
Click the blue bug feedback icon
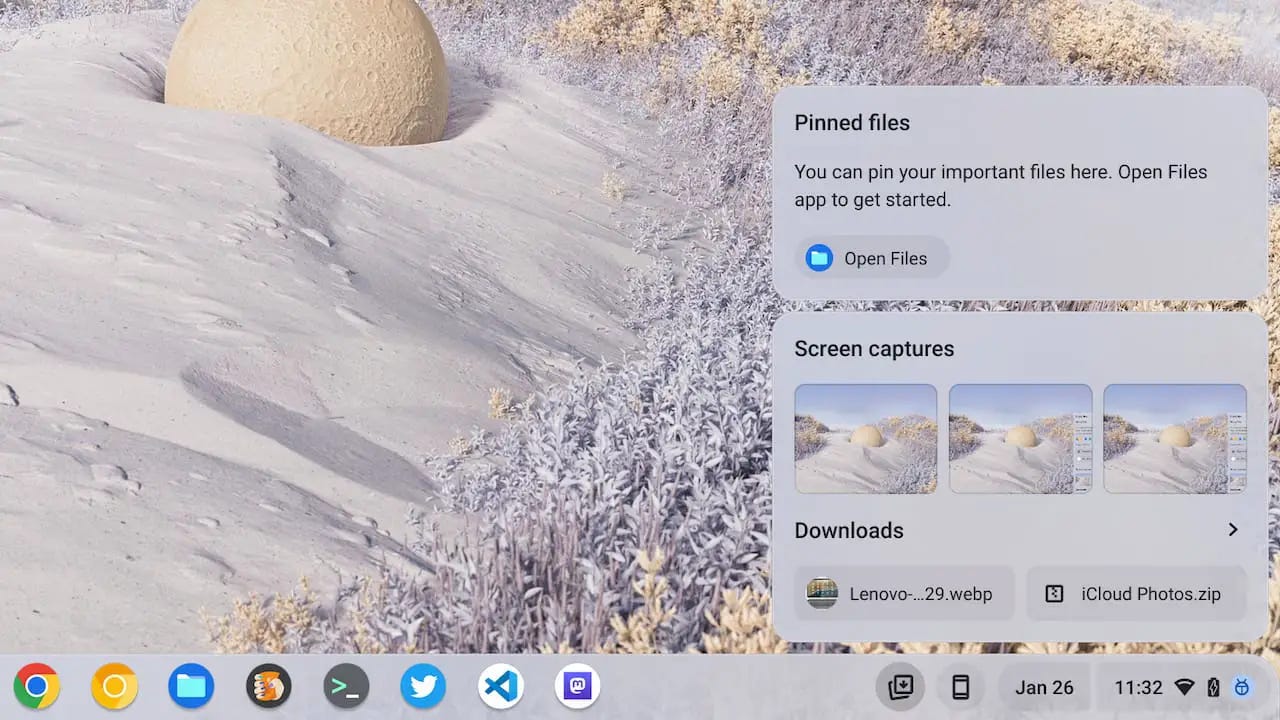(1242, 687)
